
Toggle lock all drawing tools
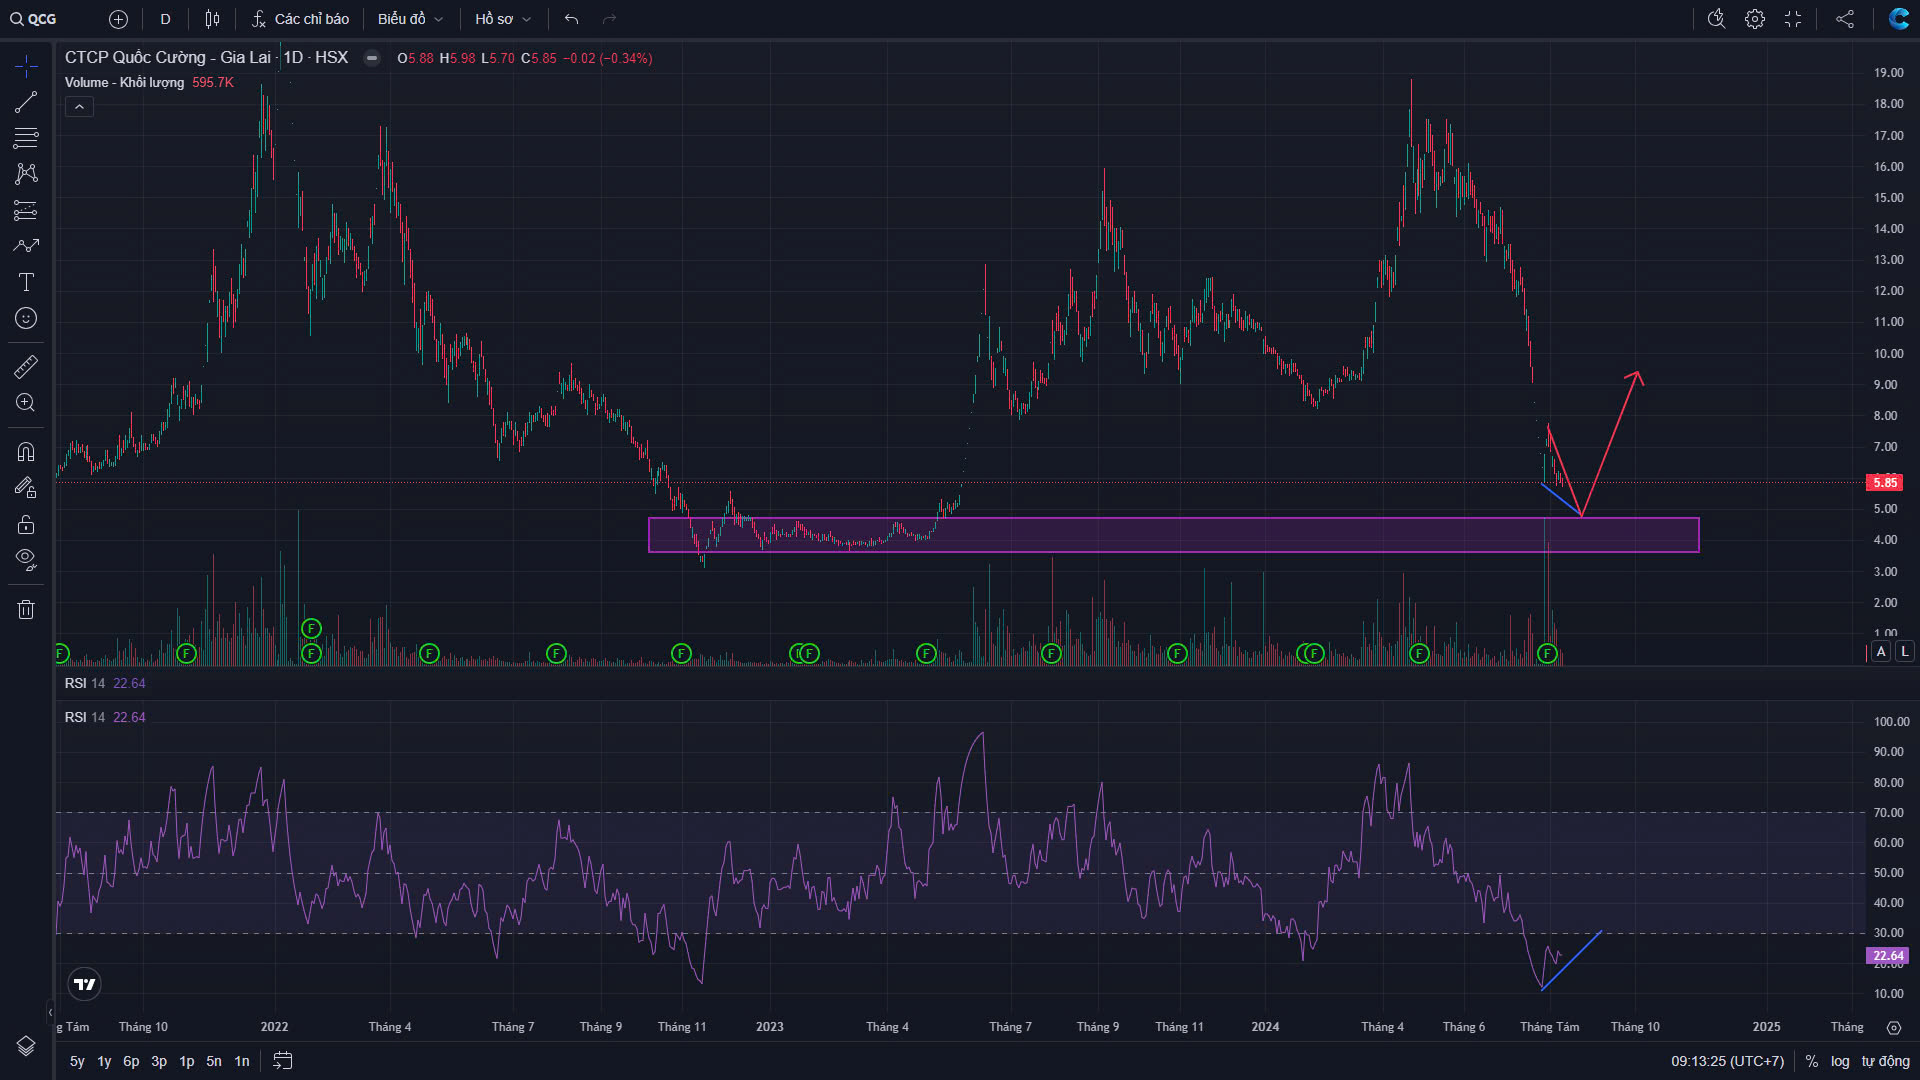coord(26,524)
